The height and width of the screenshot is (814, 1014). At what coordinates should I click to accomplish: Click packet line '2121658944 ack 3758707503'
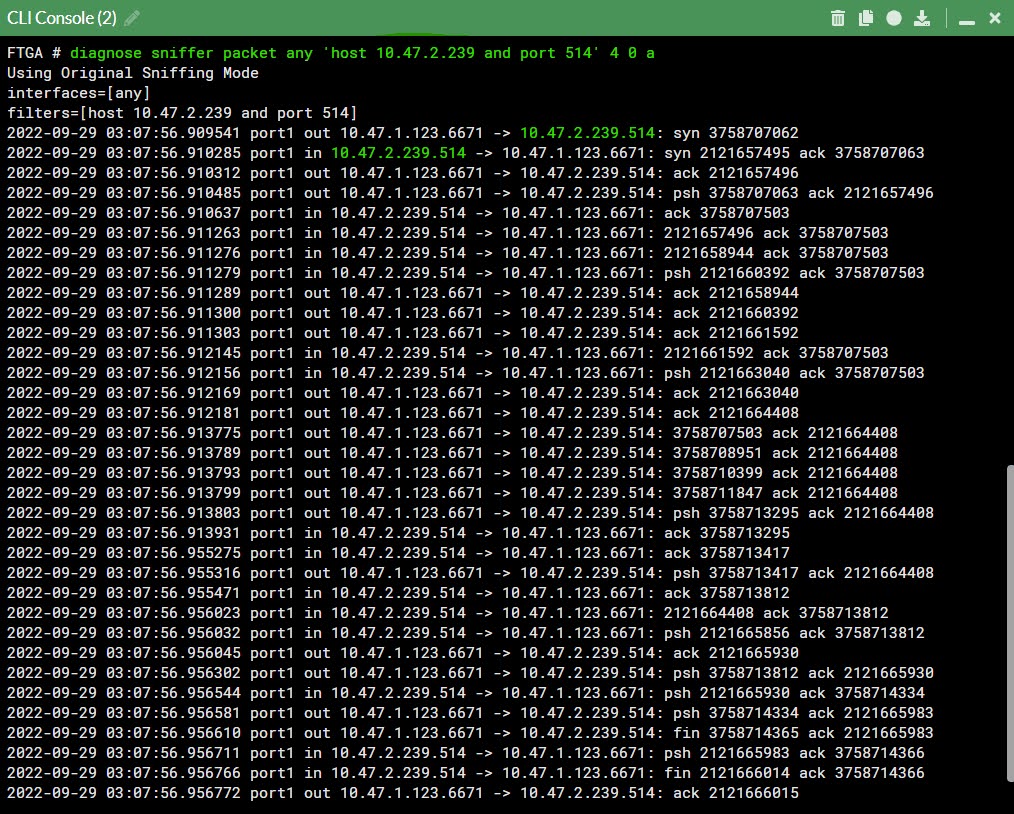coord(448,253)
